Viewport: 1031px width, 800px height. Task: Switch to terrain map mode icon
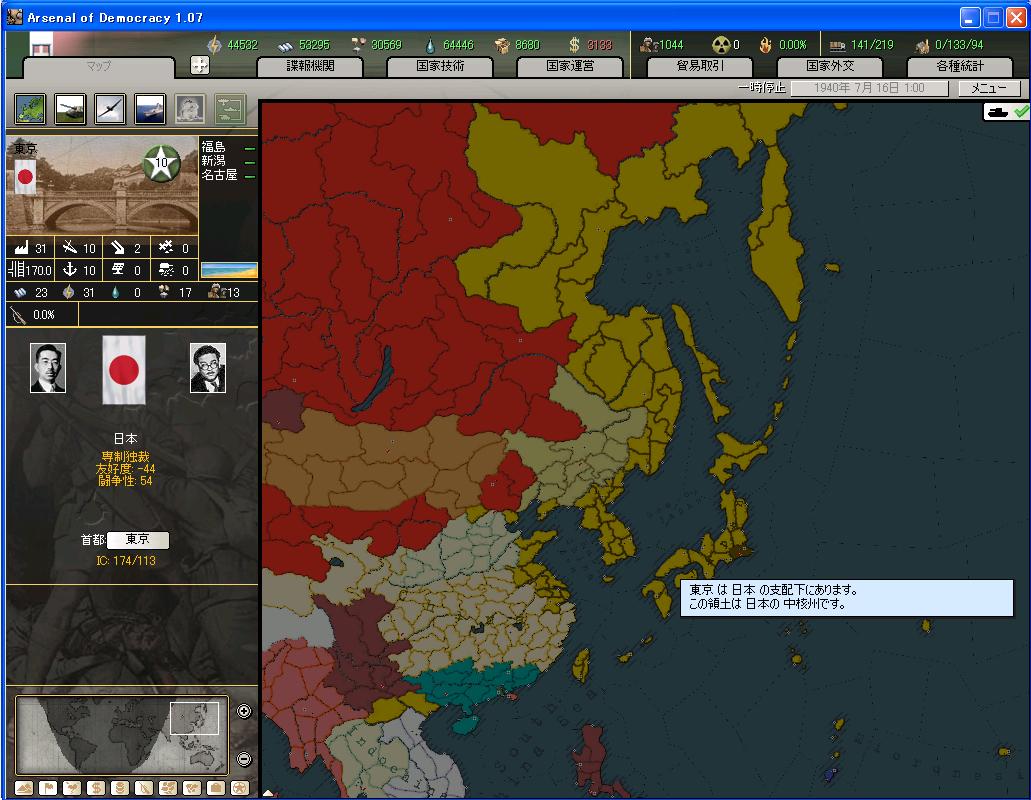coord(25,788)
